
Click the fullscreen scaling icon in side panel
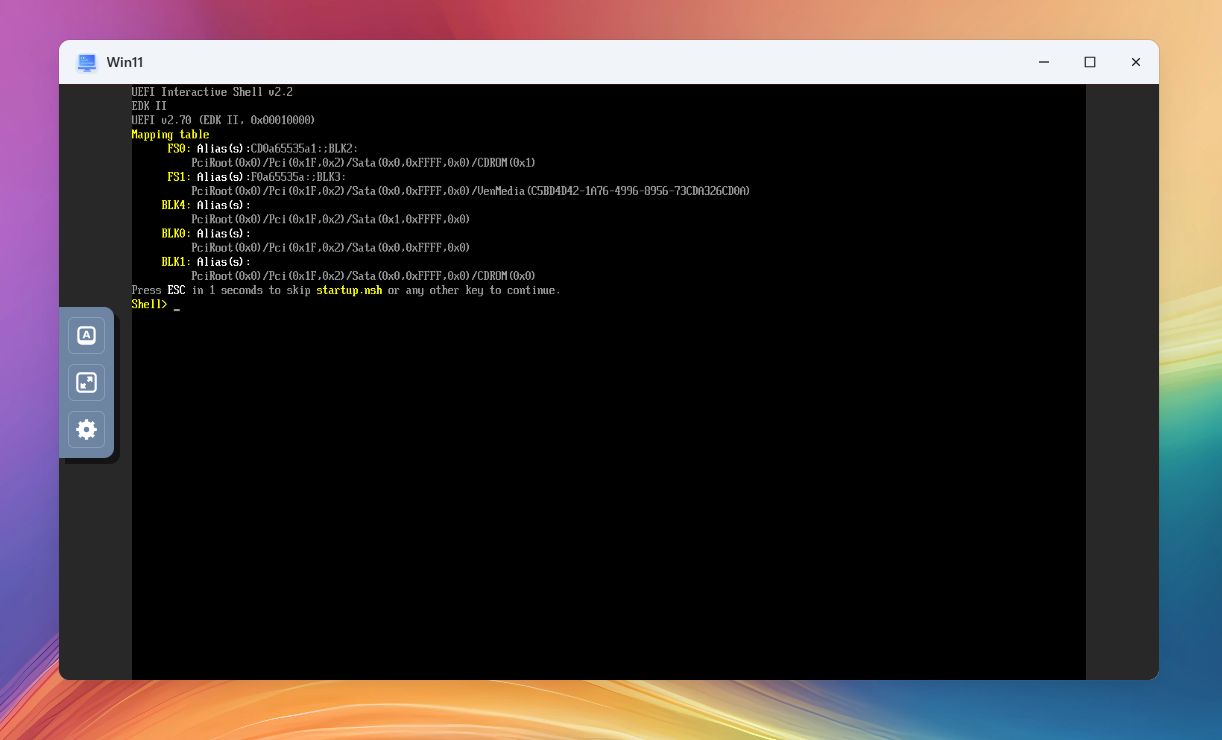[86, 383]
